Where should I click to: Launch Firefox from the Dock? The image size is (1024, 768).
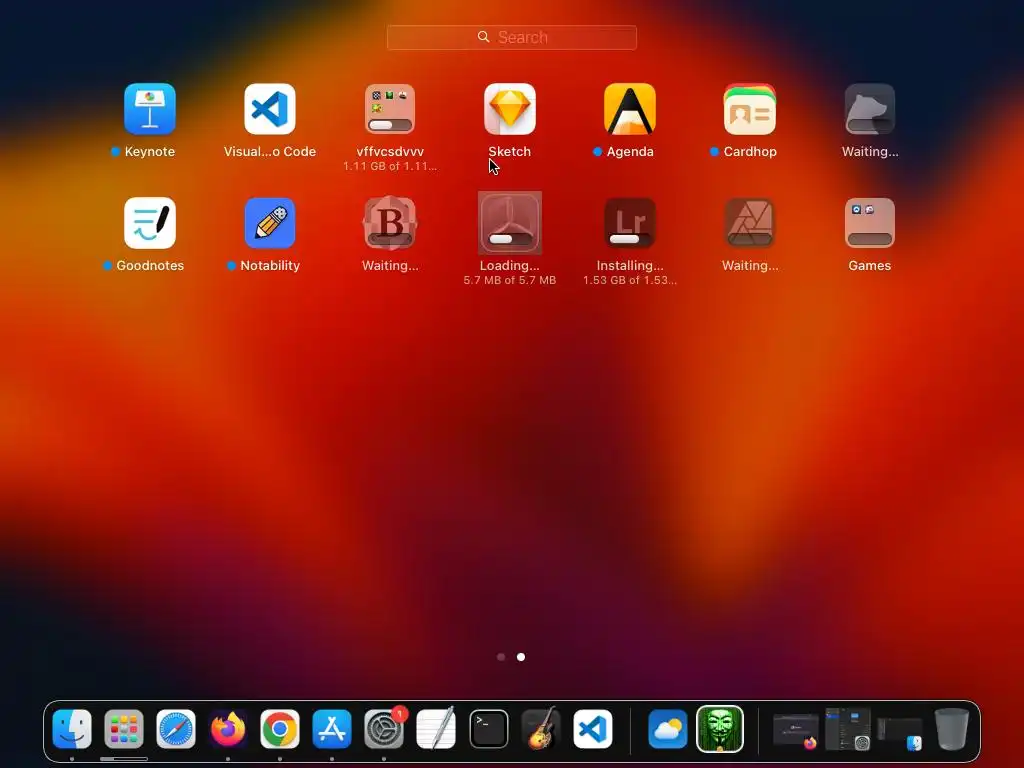228,729
